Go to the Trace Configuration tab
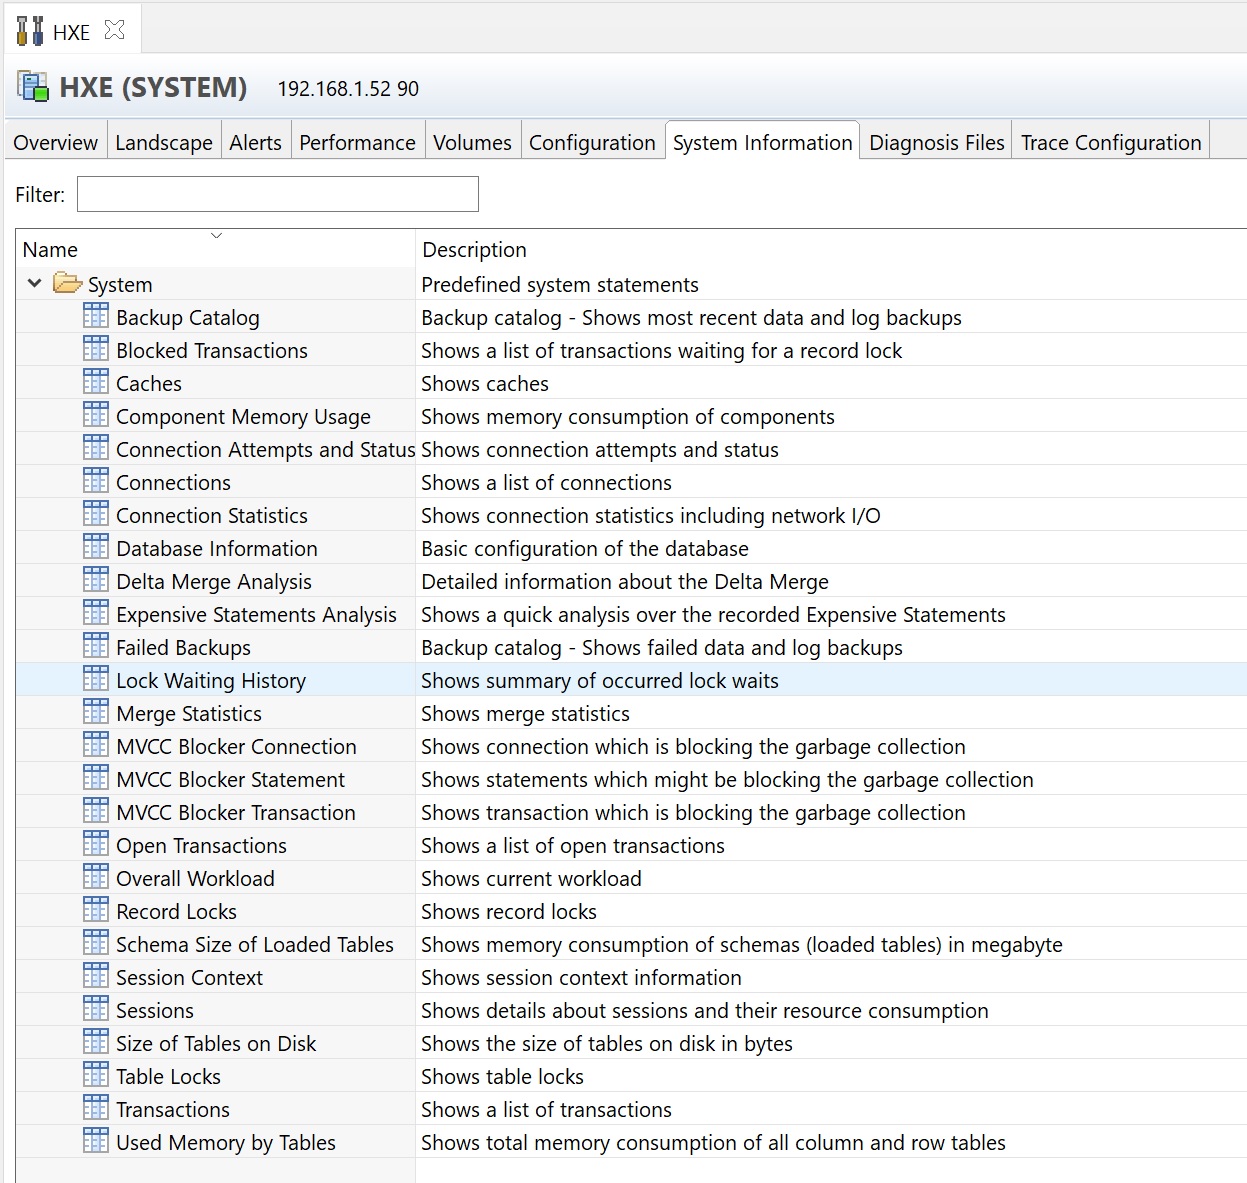This screenshot has width=1247, height=1183. coord(1110,143)
